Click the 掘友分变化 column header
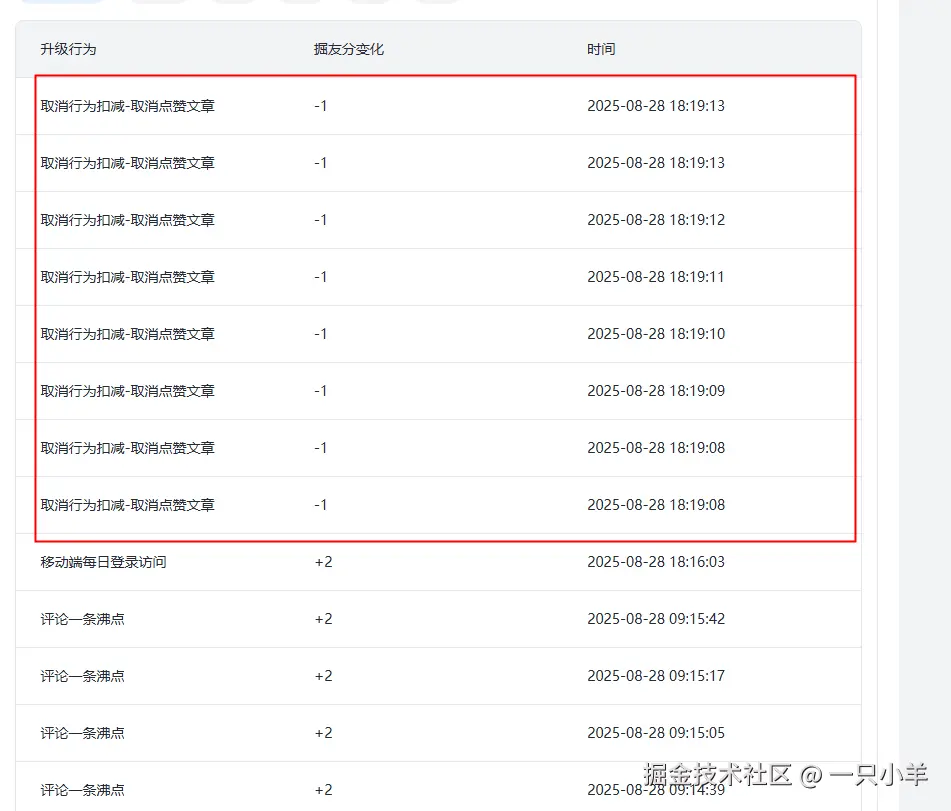The height and width of the screenshot is (811, 951). pos(348,49)
